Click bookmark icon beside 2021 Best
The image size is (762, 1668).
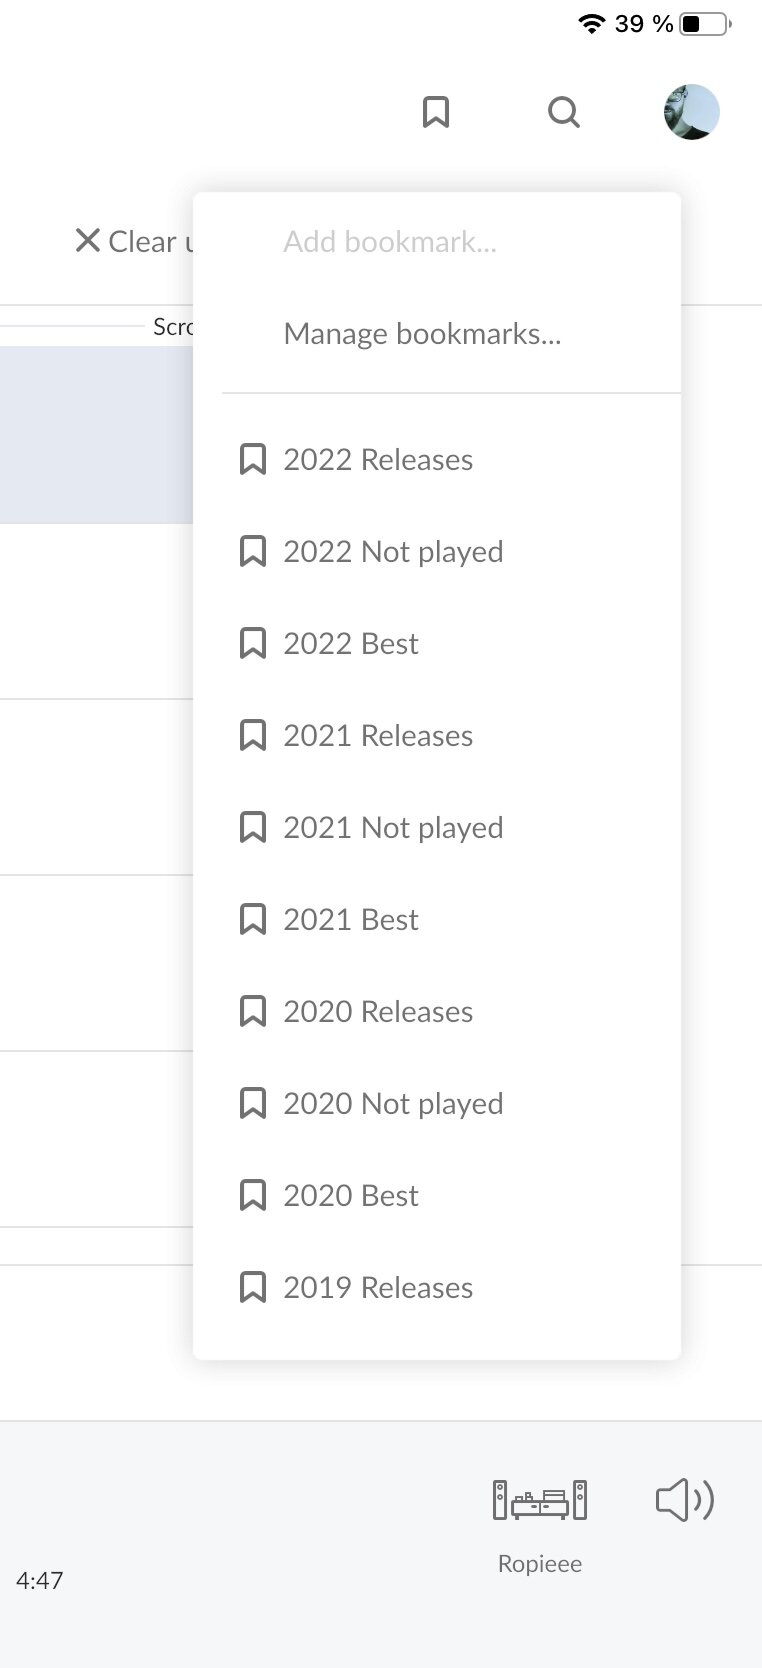click(253, 920)
